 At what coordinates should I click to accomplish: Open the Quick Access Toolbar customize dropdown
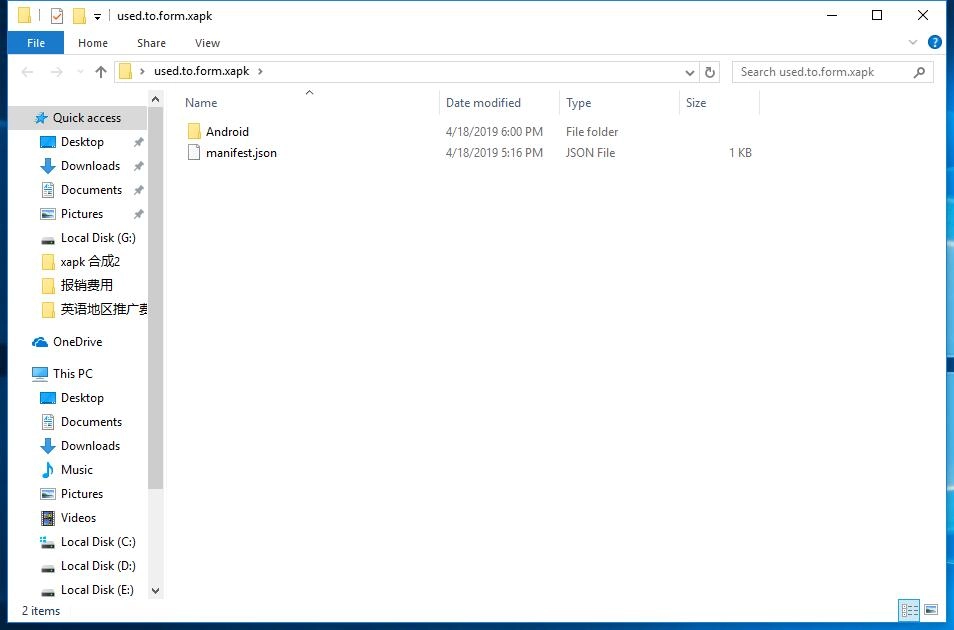(x=97, y=17)
